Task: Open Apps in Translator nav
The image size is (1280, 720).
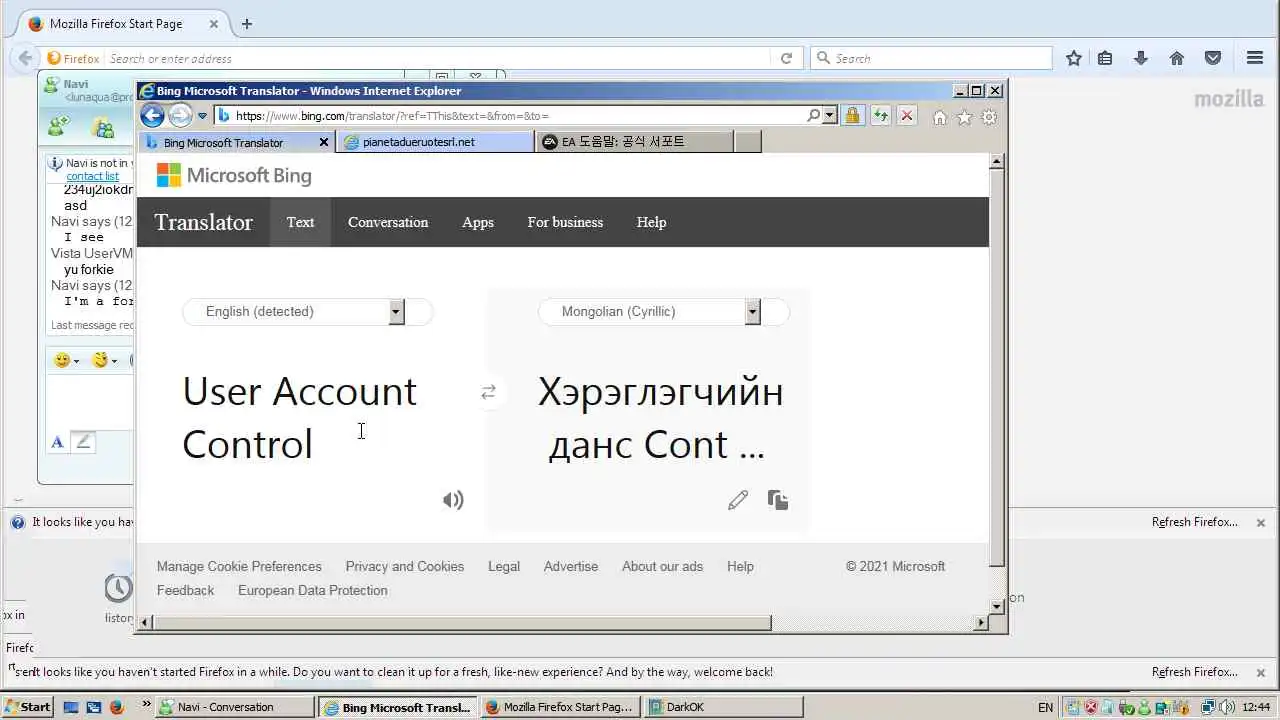Action: coord(478,222)
